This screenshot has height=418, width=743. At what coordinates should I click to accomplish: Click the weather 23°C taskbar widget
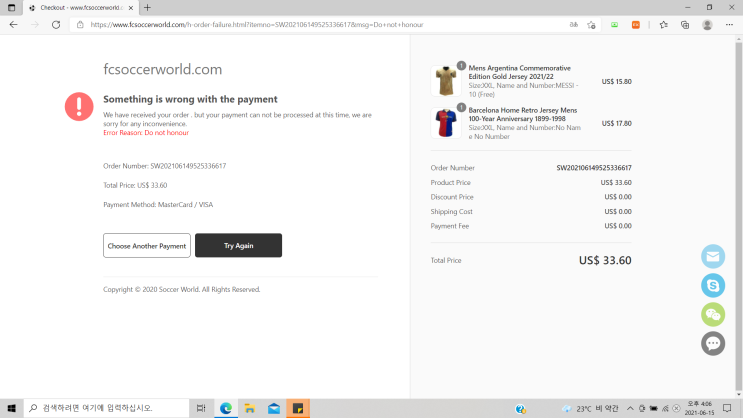590,409
